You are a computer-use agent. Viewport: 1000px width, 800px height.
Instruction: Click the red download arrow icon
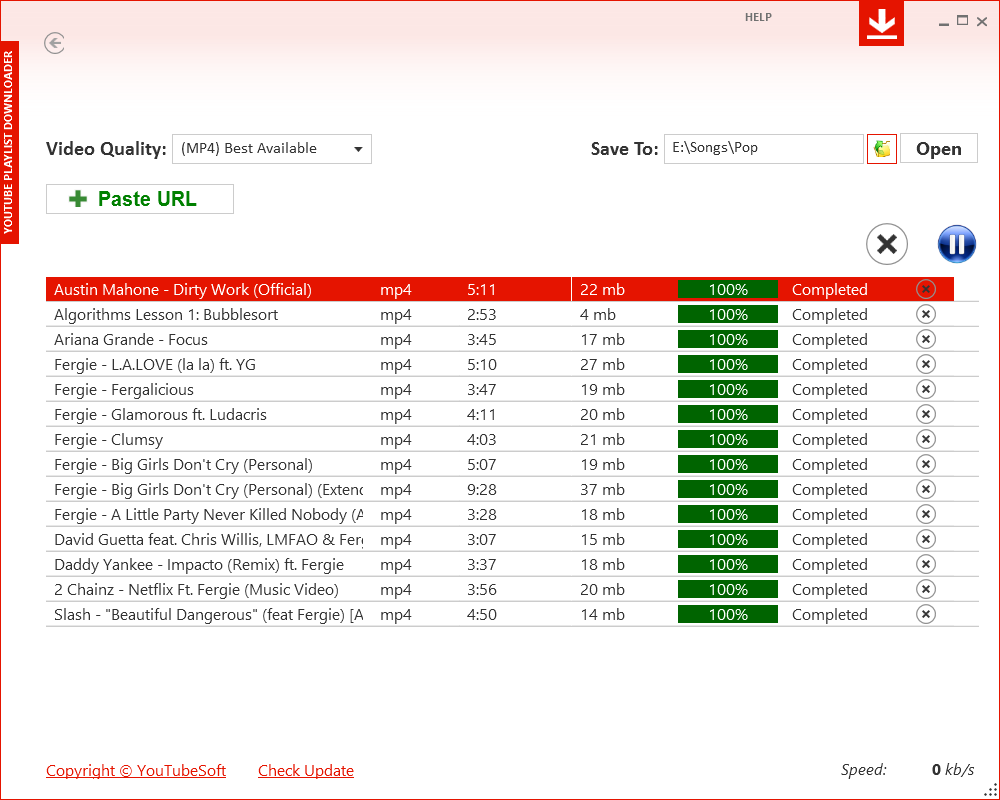(x=881, y=24)
